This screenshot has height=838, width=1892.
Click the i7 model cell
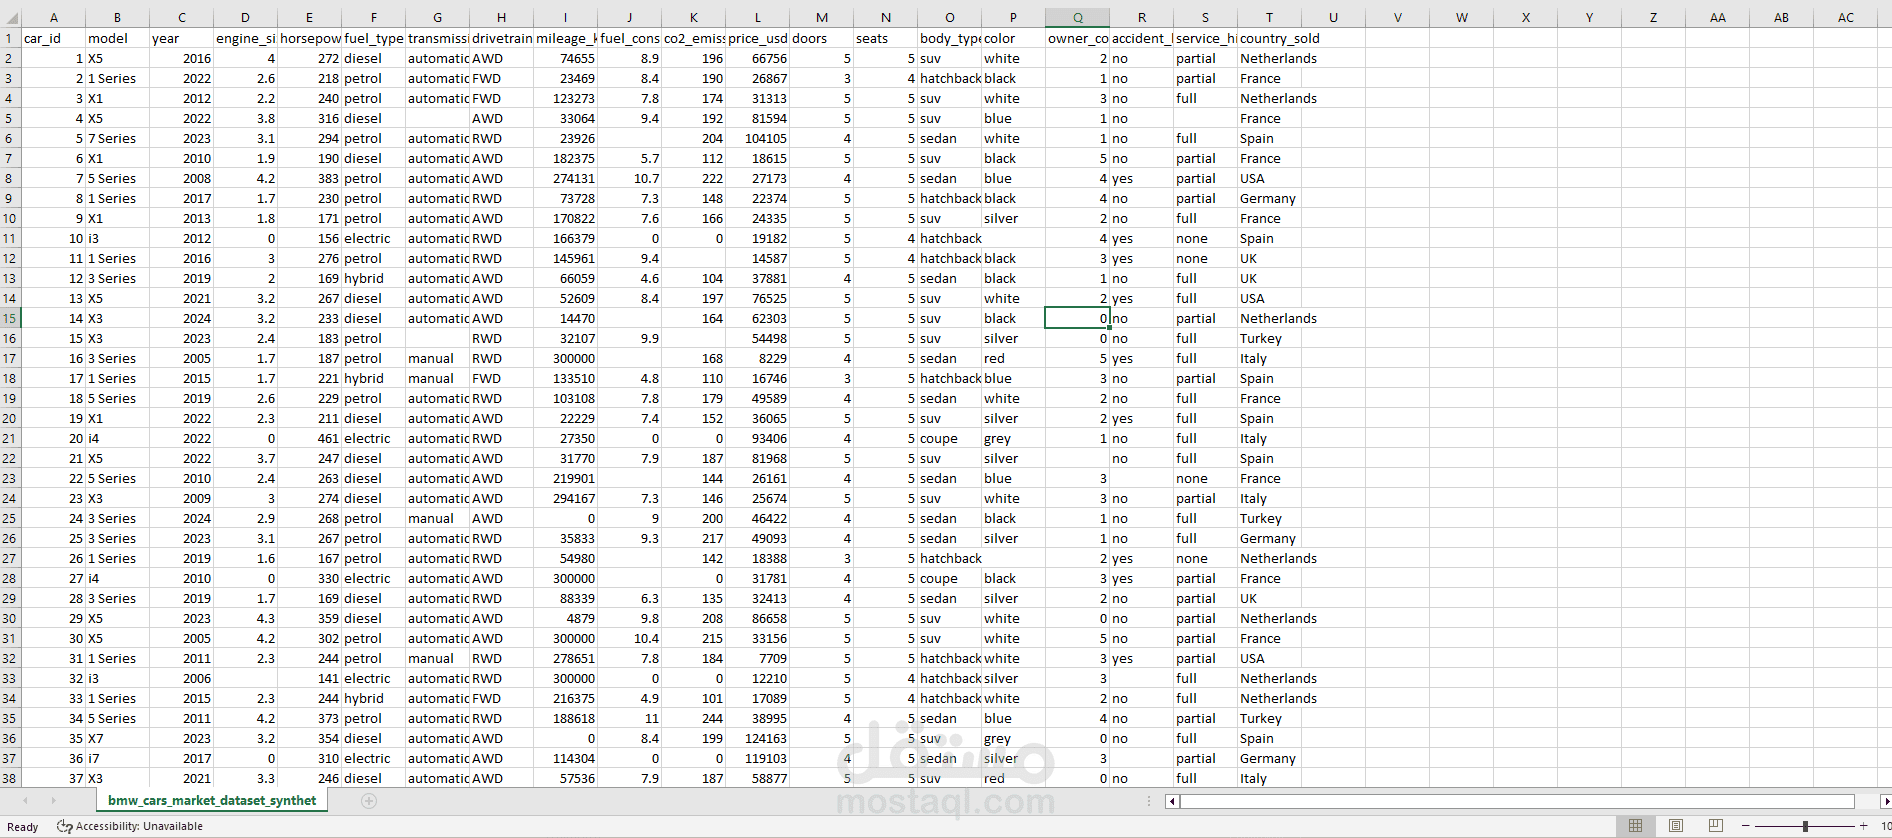click(x=117, y=758)
